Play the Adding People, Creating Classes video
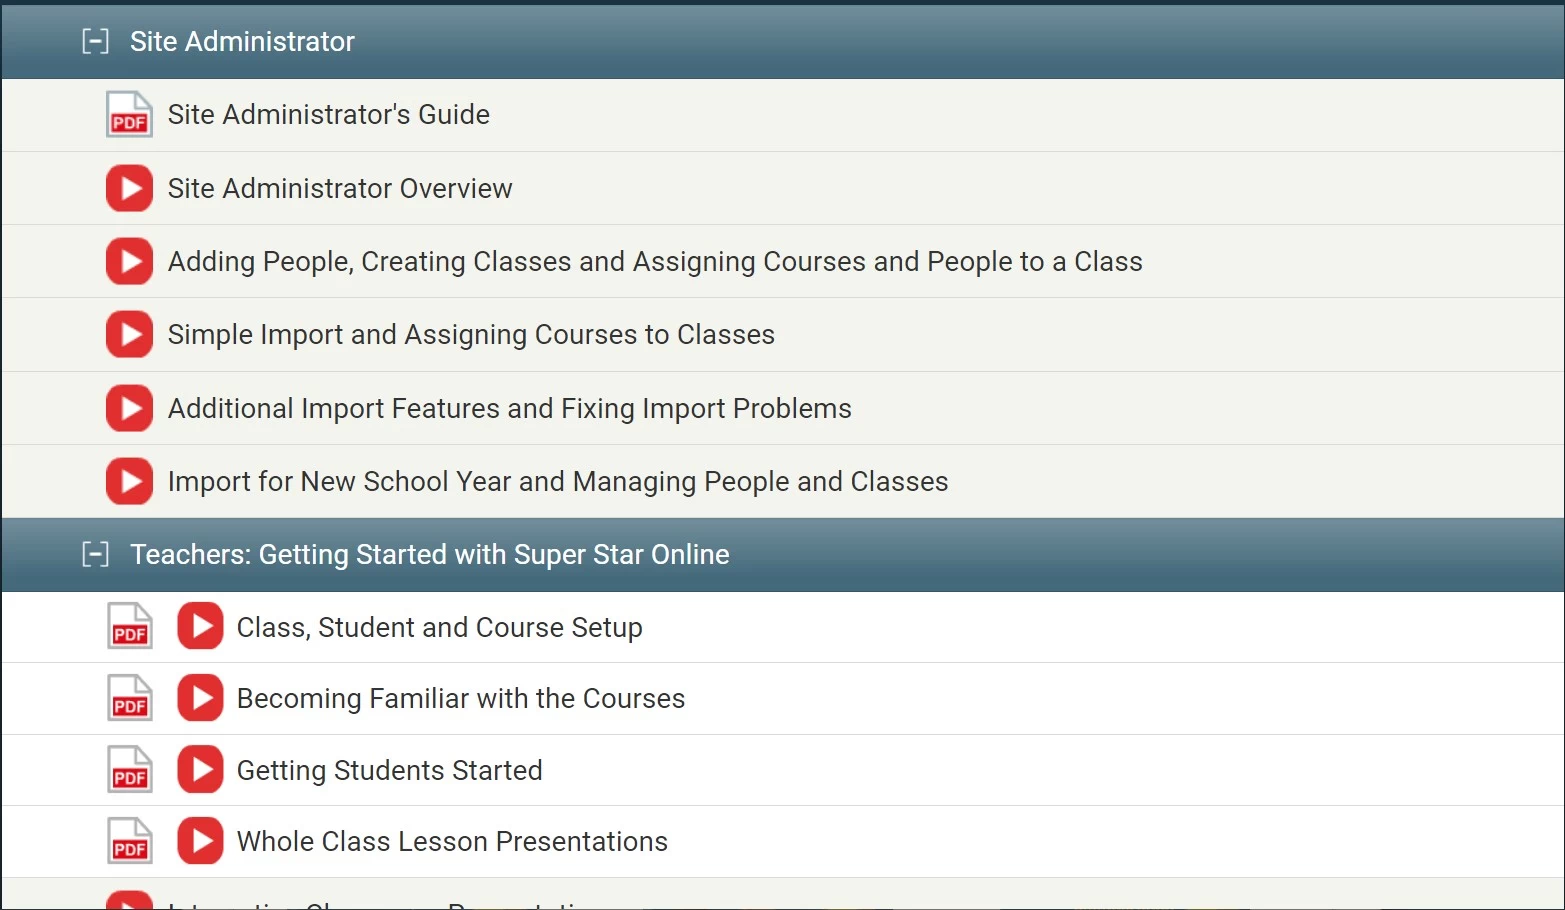Viewport: 1565px width, 910px height. tap(129, 261)
